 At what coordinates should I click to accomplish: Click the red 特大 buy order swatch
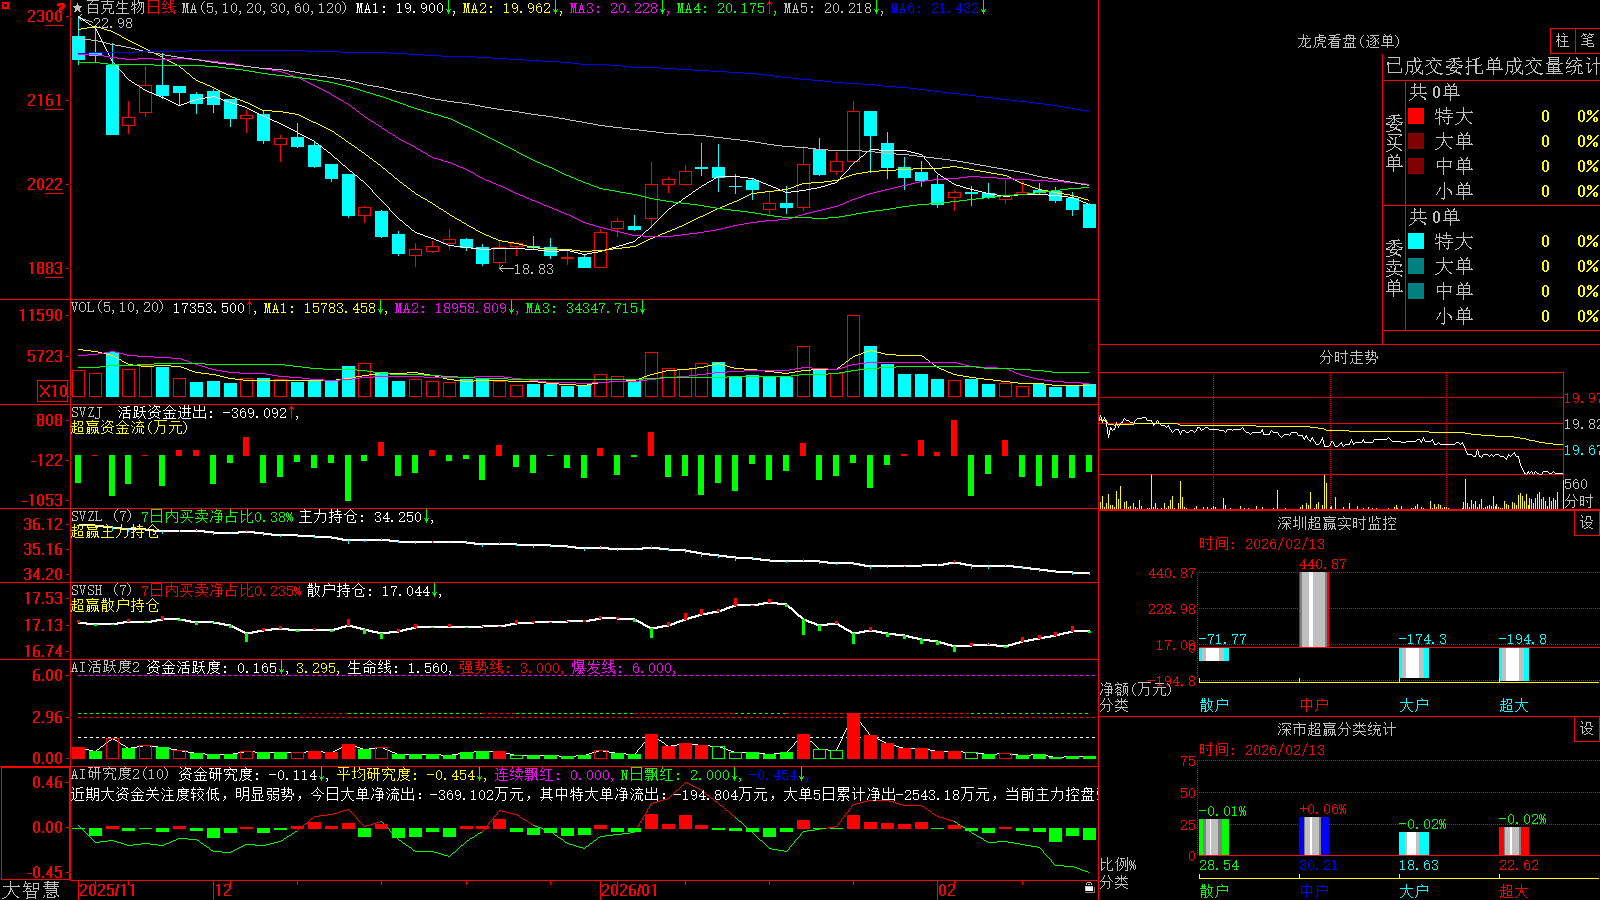(x=1416, y=116)
